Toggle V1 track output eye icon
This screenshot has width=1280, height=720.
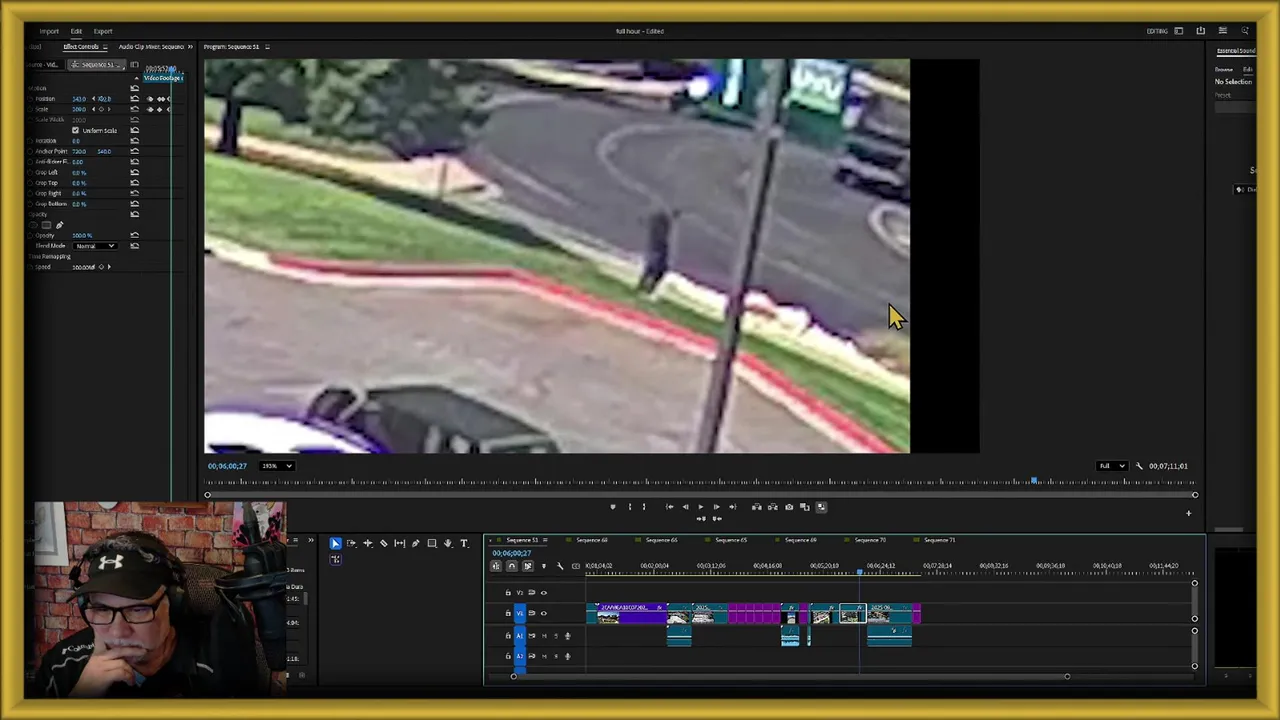[x=543, y=613]
